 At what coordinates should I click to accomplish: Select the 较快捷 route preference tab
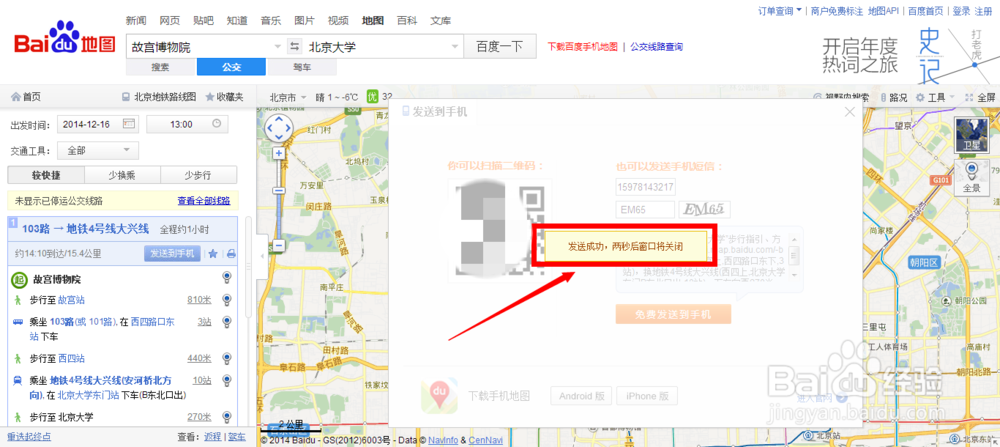46,175
